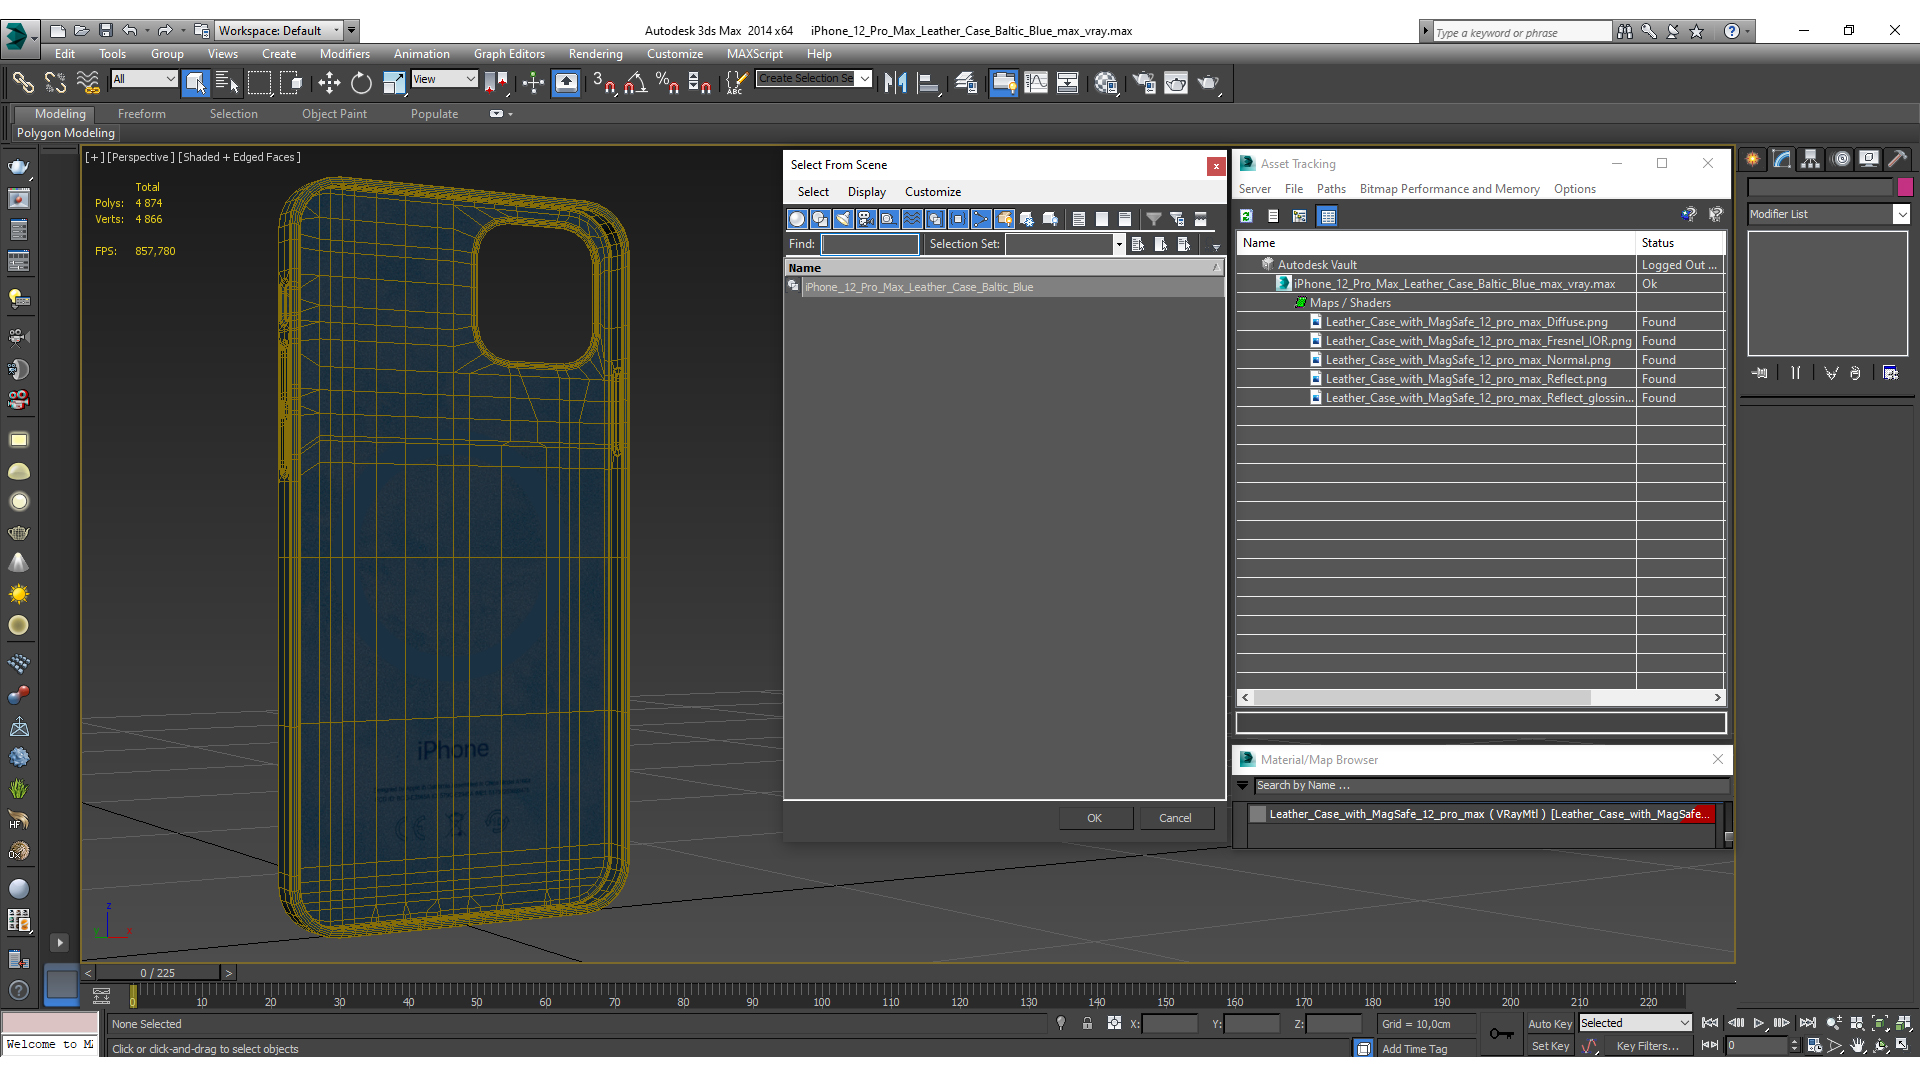Viewport: 1920px width, 1080px height.
Task: Open the Selection Set dropdown in dialog
Action: click(1119, 244)
